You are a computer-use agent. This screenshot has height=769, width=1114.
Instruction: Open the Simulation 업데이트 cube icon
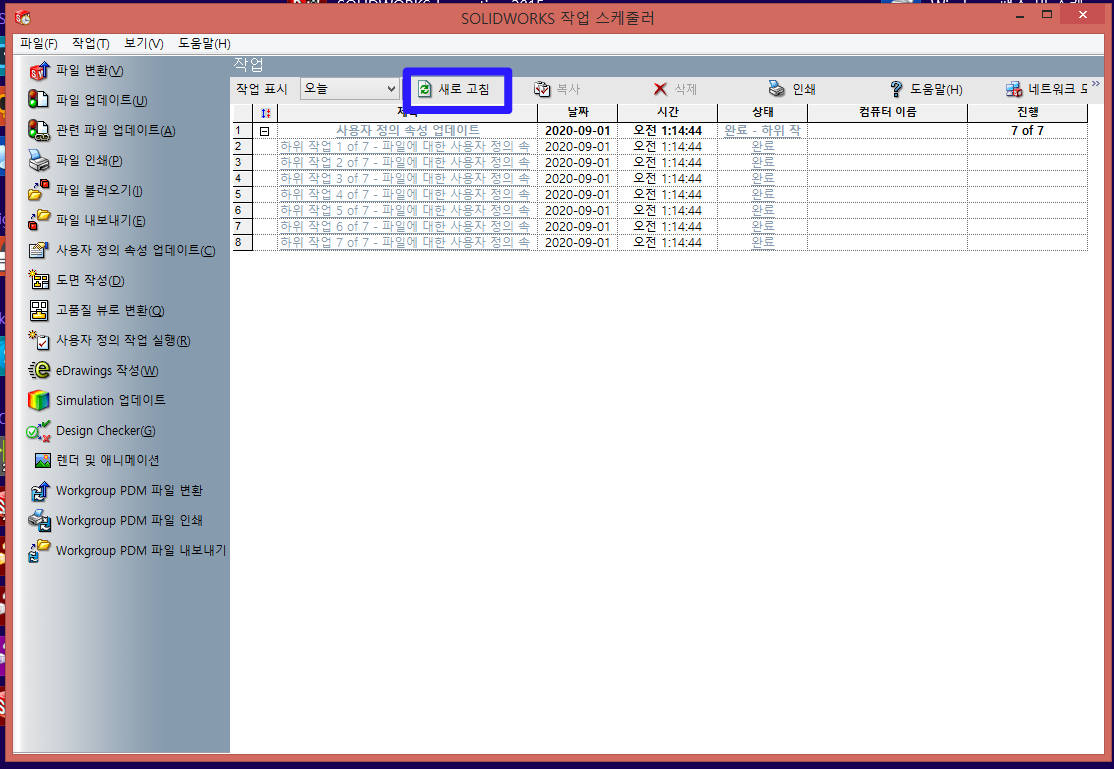[38, 400]
